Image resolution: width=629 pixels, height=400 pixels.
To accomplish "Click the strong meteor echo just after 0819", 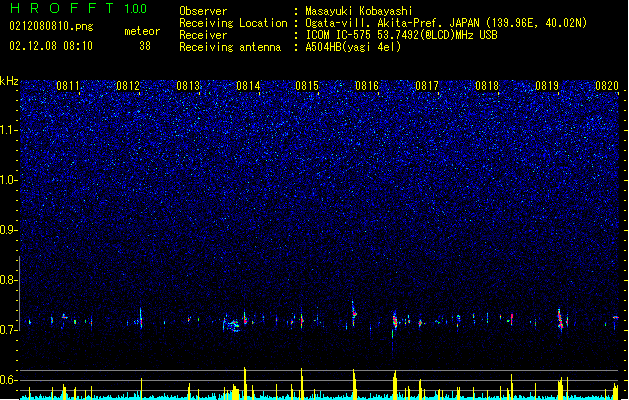I will point(560,319).
